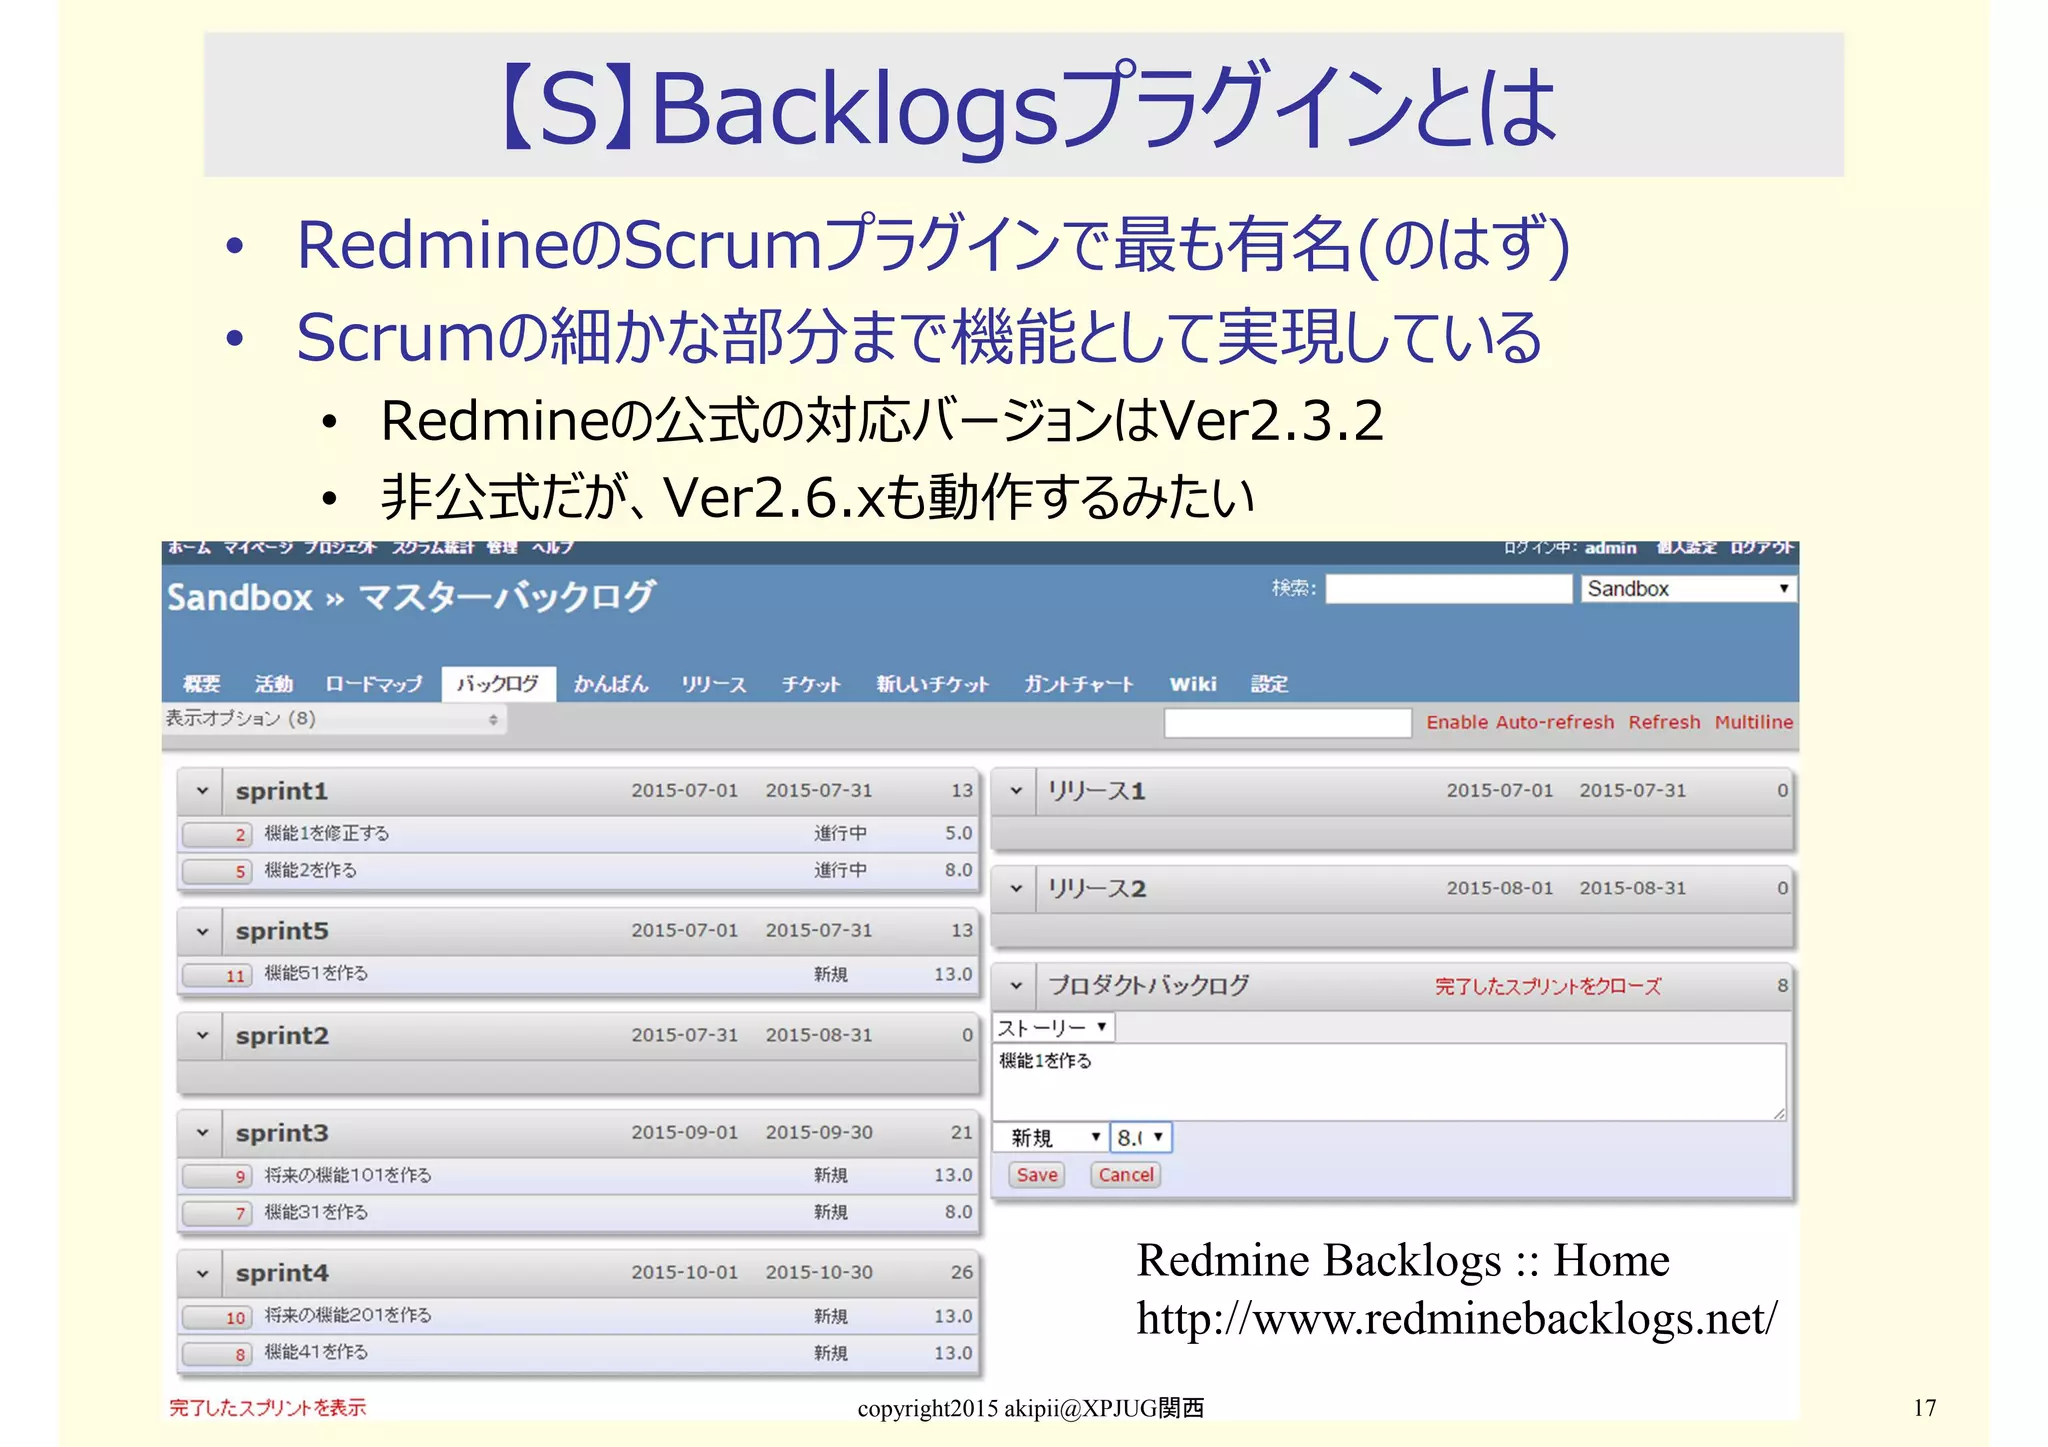Screen dimensions: 2048x1447
Task: Cancel the story editing
Action: click(x=1126, y=1175)
